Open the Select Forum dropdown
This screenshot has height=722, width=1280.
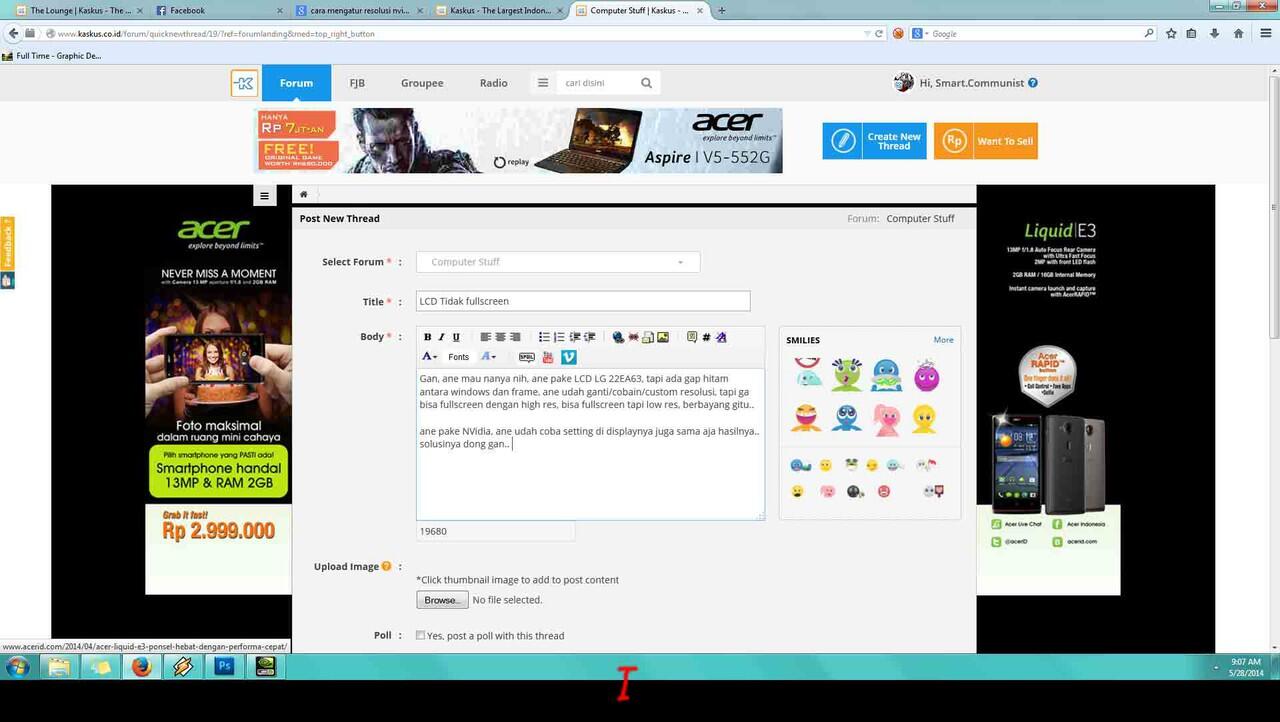click(x=558, y=262)
